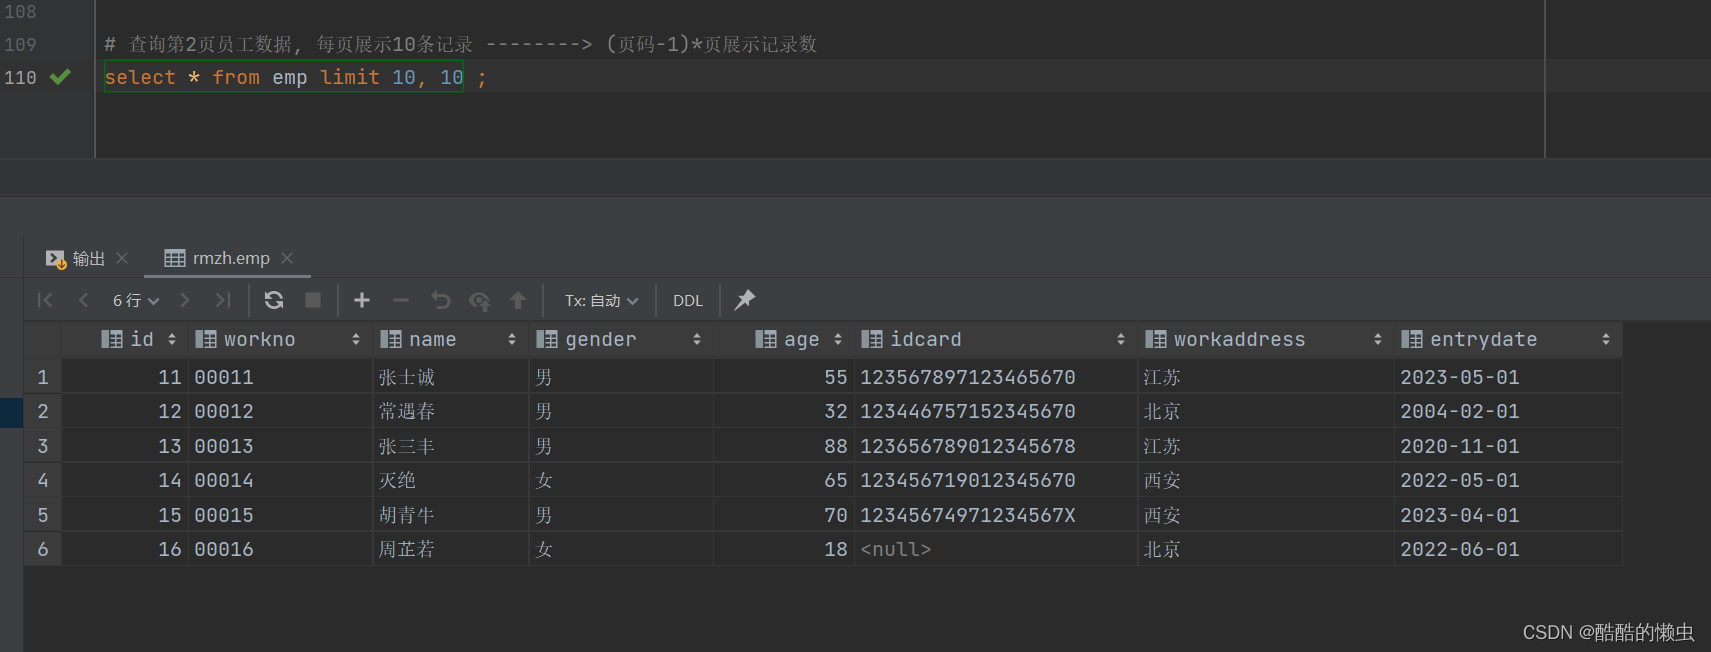1711x652 pixels.
Task: Click the idcard cell 12345674971234567X
Action: point(996,515)
